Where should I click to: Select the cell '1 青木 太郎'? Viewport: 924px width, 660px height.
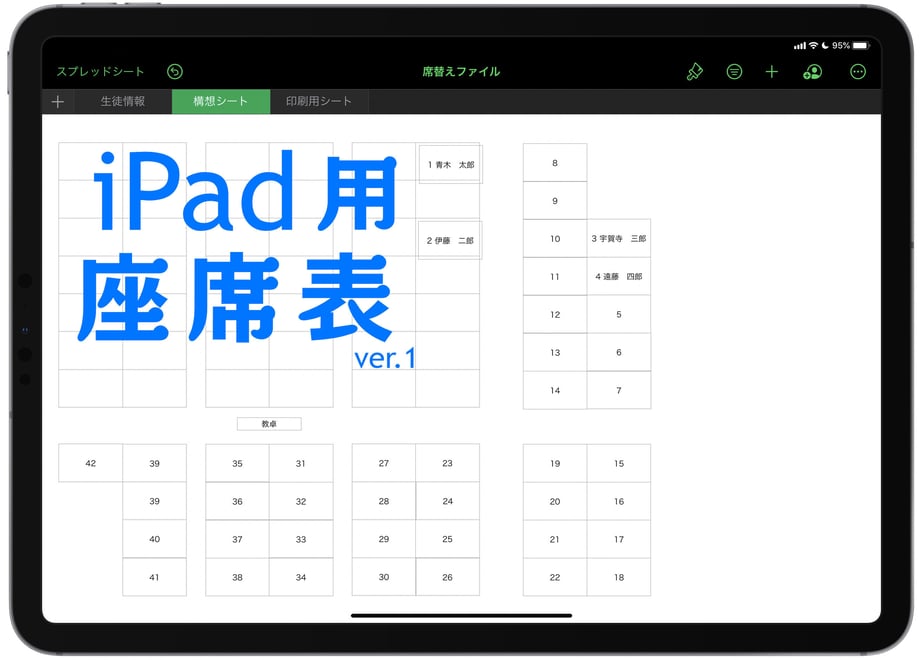pos(451,164)
